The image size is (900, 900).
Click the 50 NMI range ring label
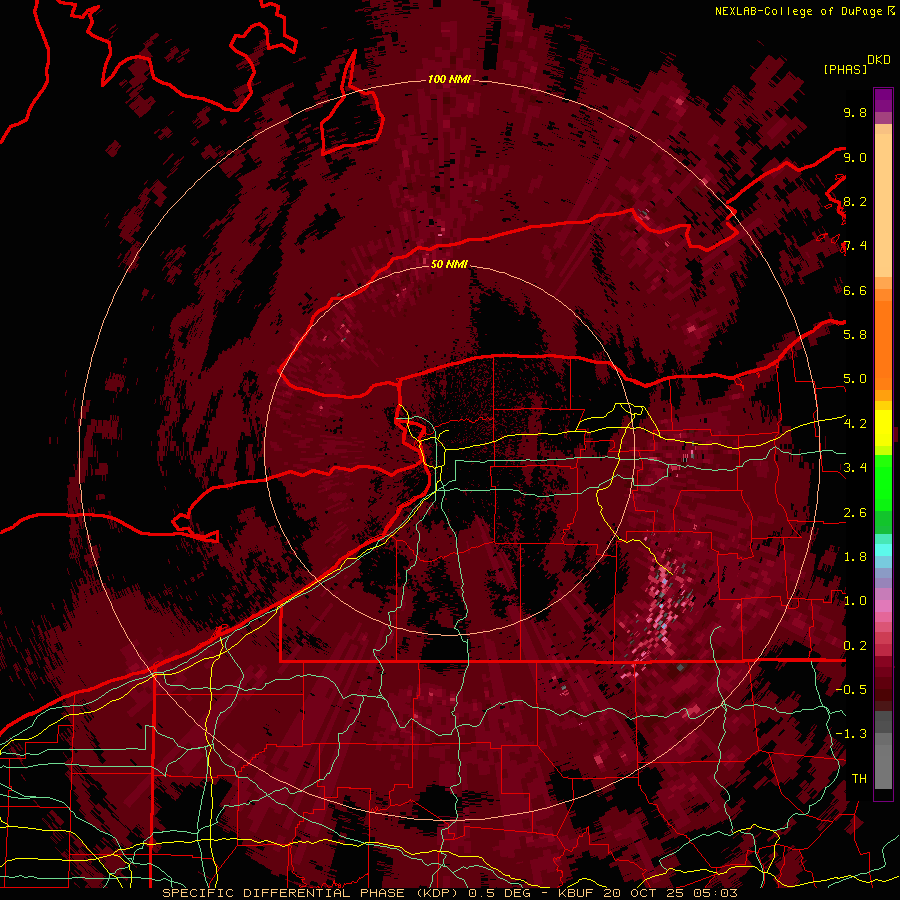click(x=449, y=264)
